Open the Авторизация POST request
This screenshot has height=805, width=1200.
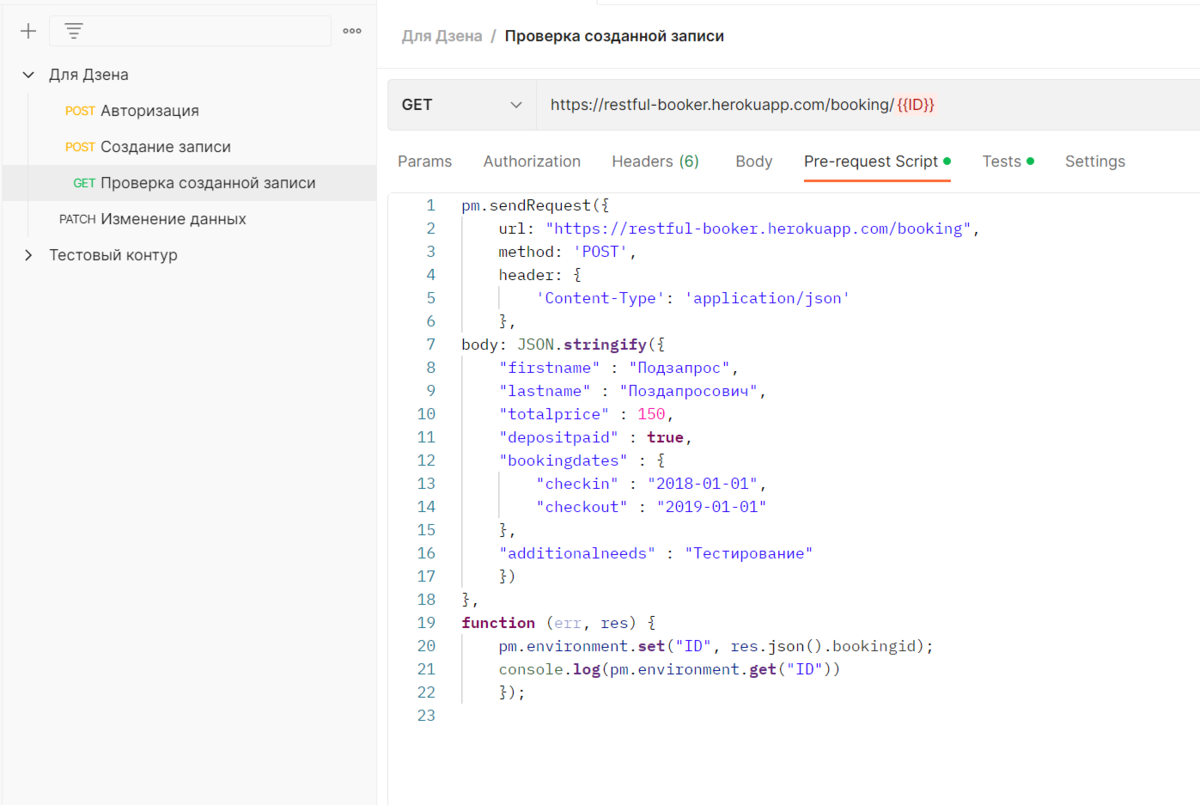coord(149,111)
